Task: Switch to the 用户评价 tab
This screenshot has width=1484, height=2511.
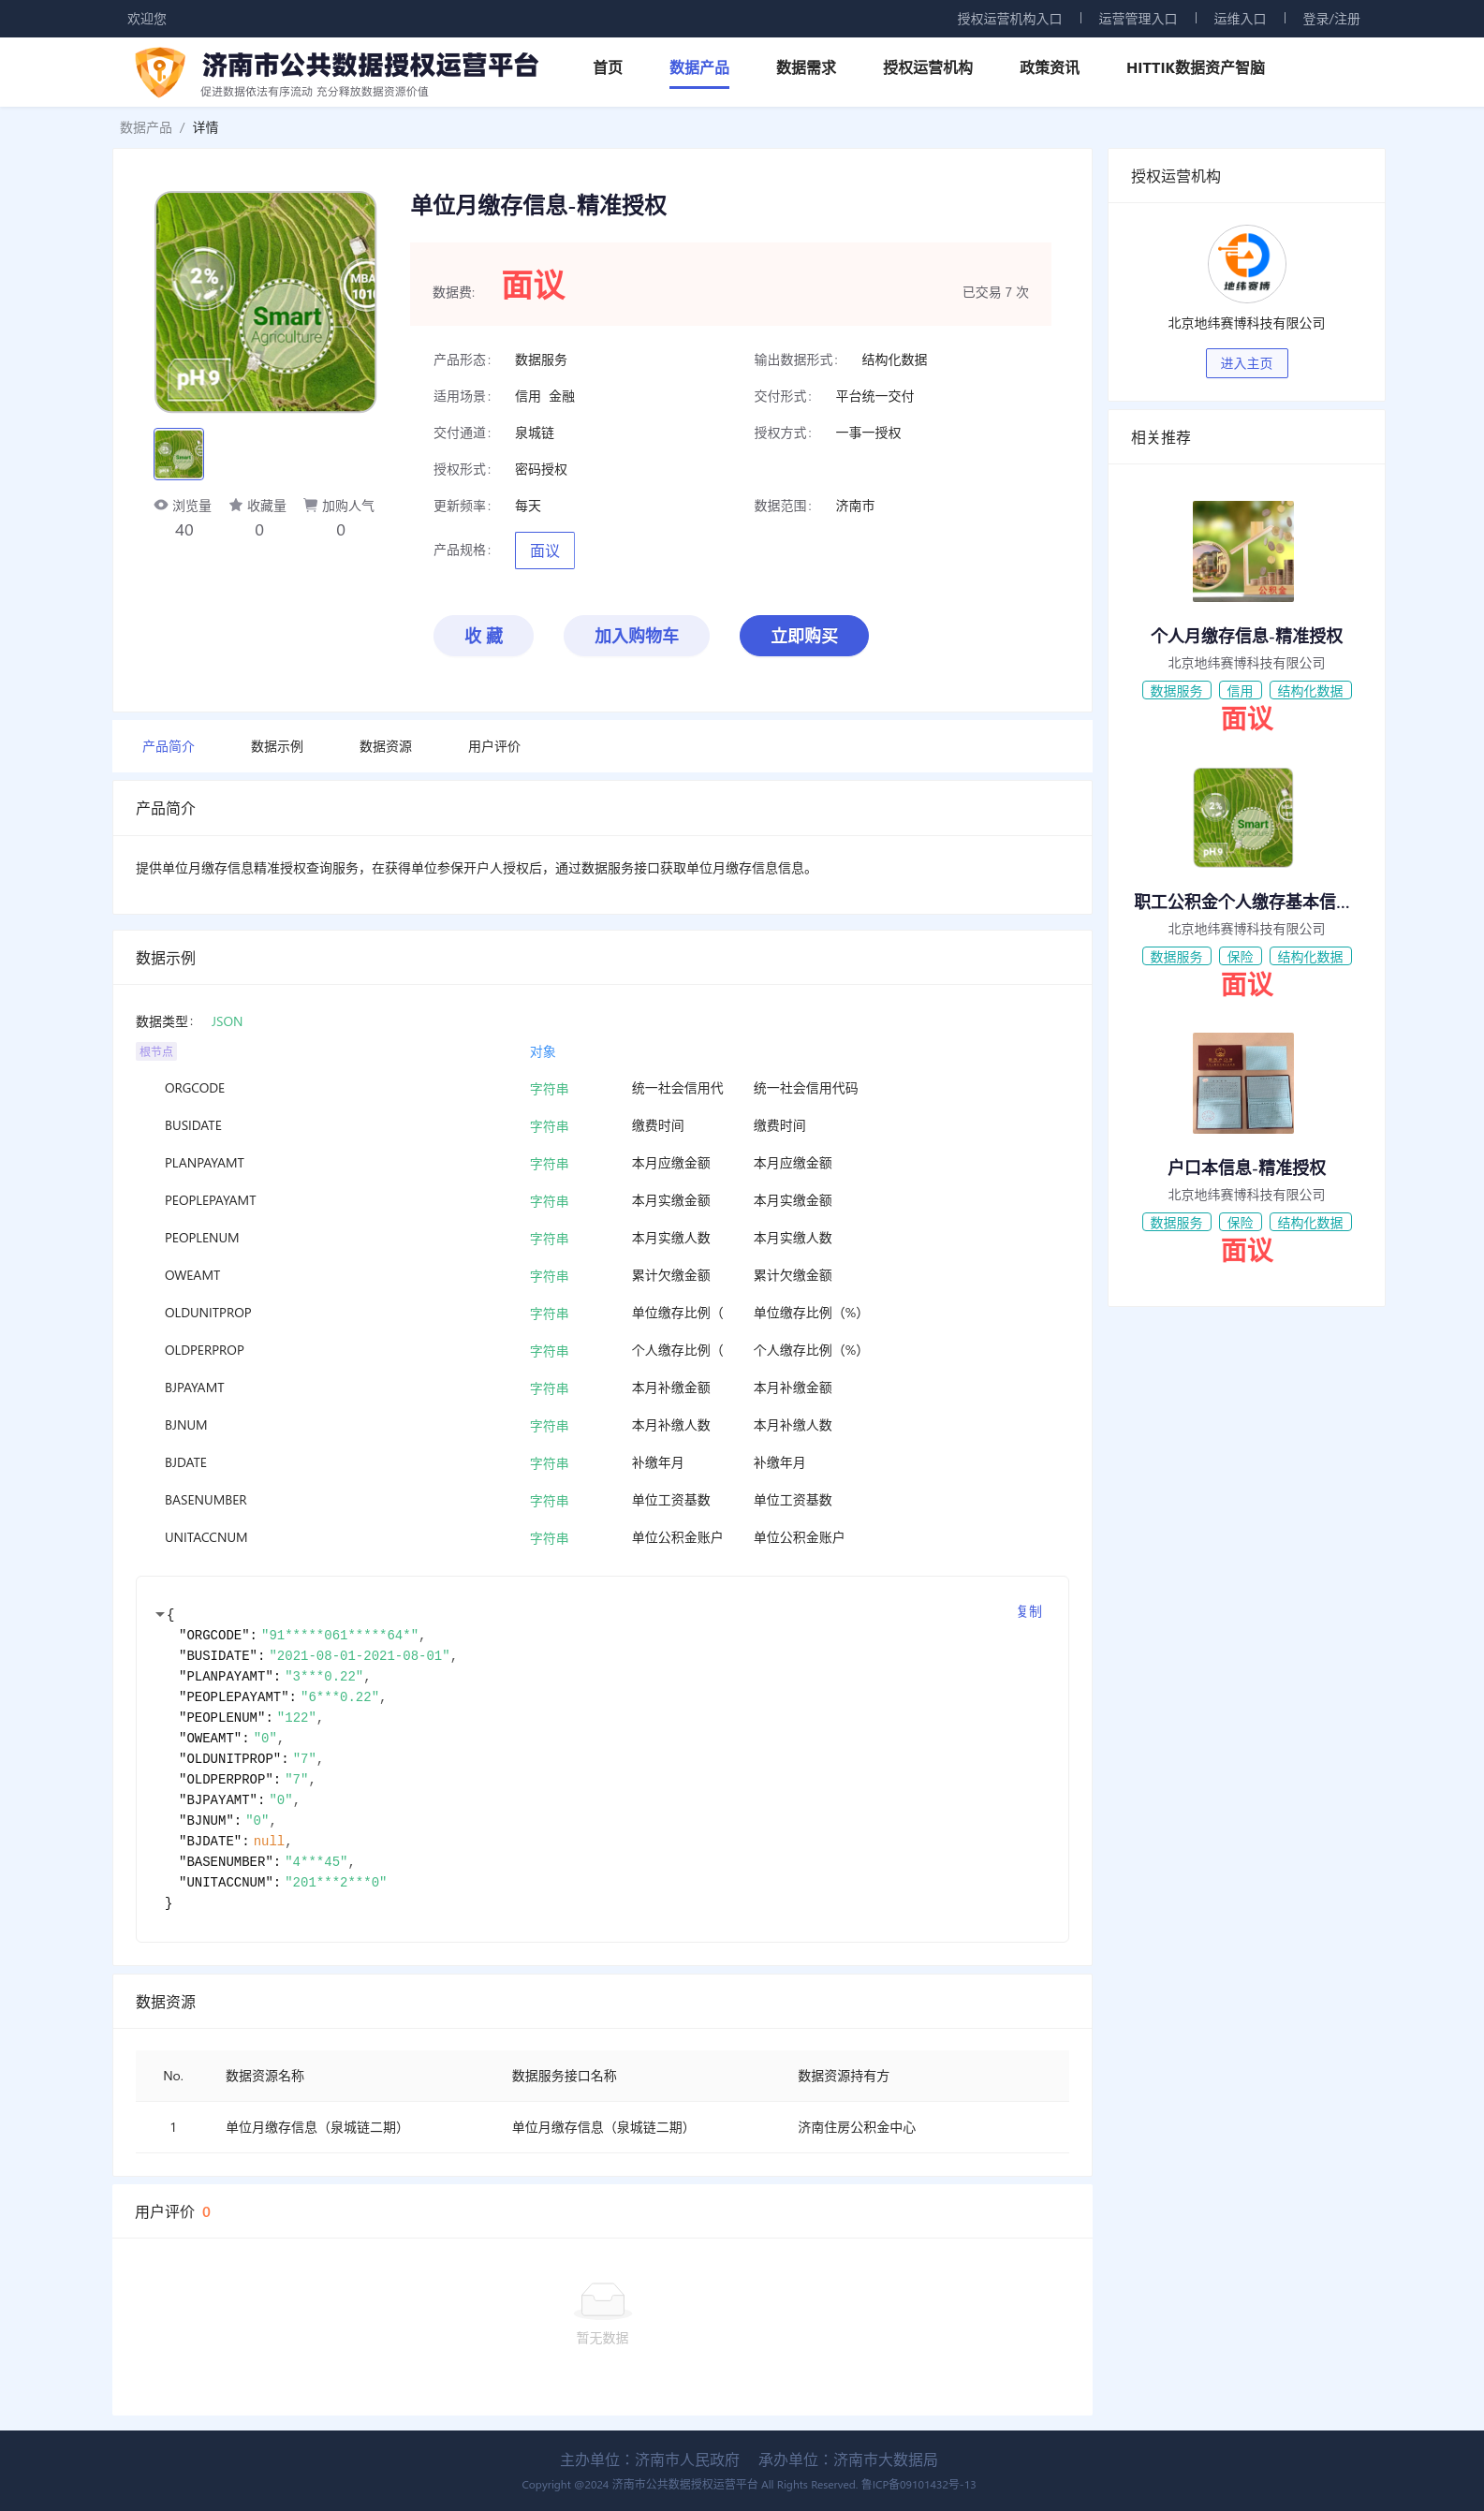Action: 494,746
